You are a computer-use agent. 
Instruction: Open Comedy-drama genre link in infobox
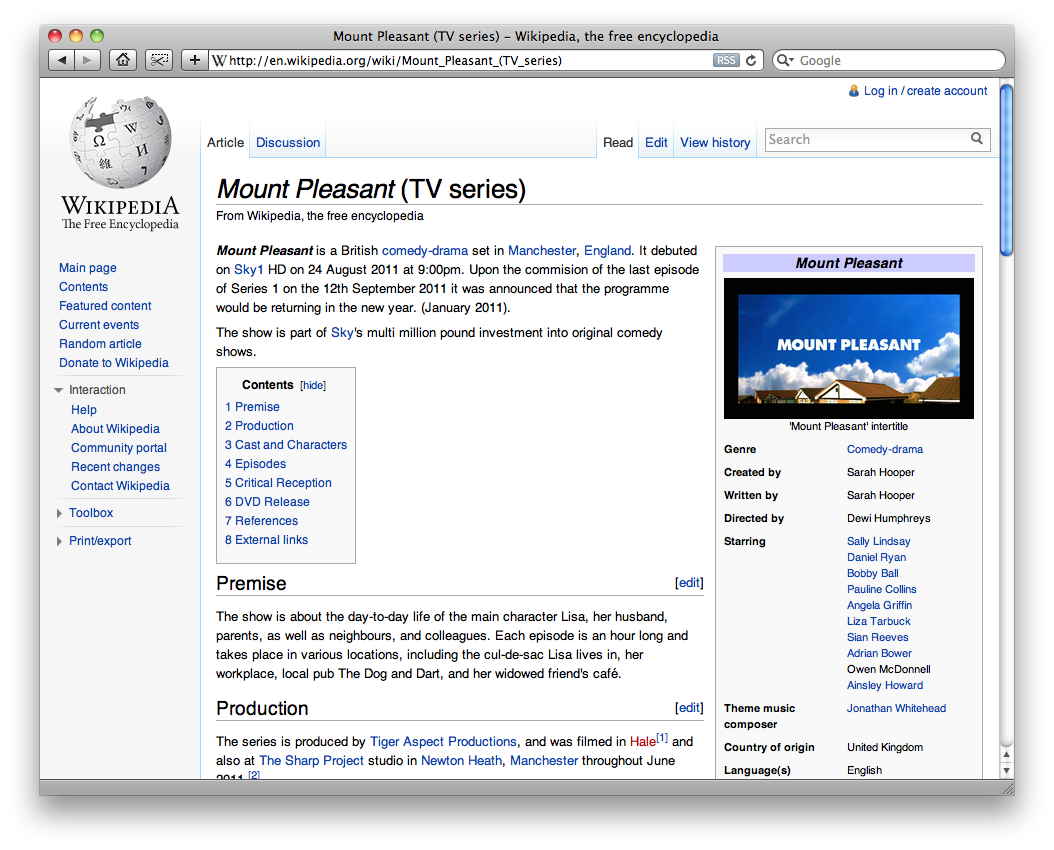click(x=885, y=450)
